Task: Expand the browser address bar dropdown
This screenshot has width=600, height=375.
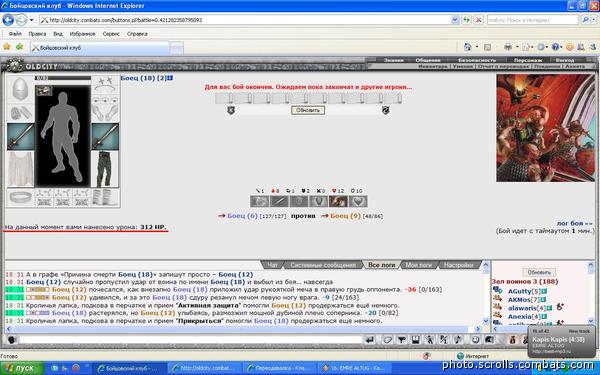Action: pos(455,20)
